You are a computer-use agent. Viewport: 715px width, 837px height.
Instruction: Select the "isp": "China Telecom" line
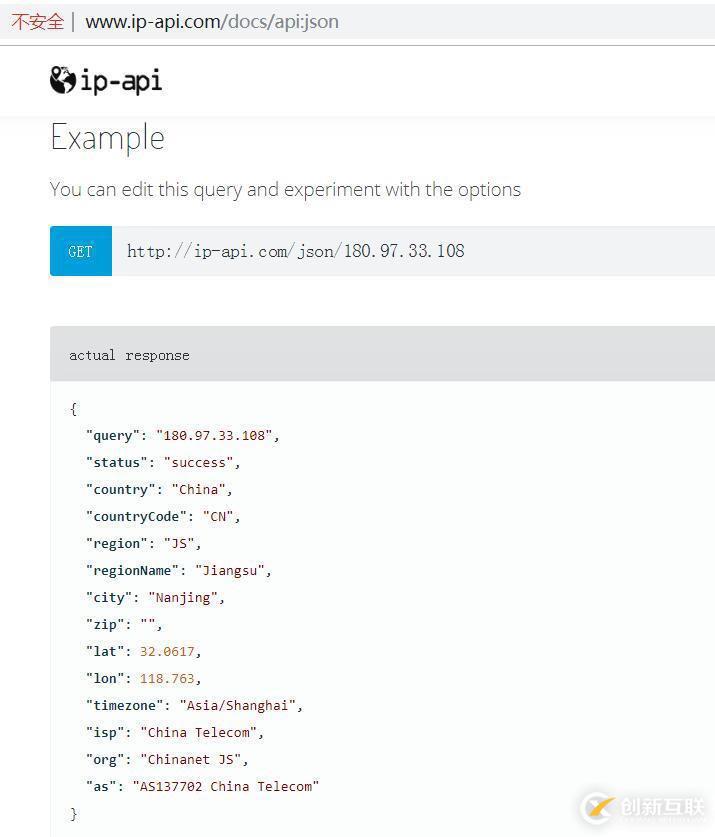tap(175, 732)
